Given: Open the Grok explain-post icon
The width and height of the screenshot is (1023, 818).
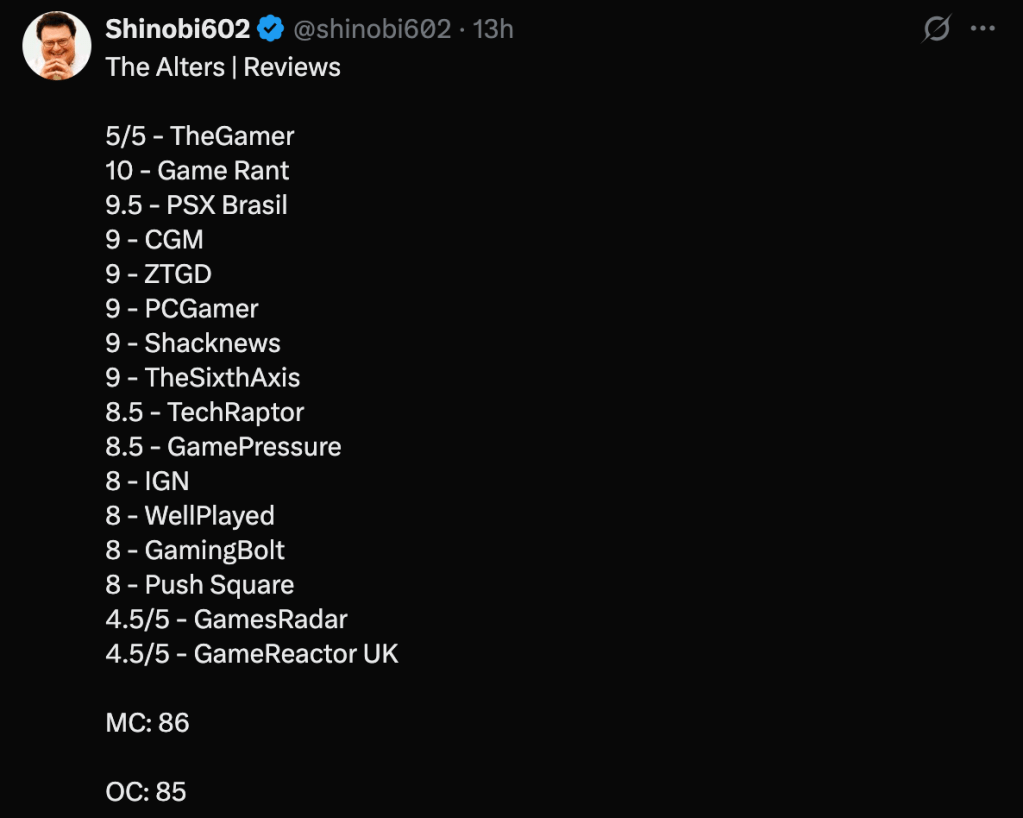Looking at the screenshot, I should 936,30.
